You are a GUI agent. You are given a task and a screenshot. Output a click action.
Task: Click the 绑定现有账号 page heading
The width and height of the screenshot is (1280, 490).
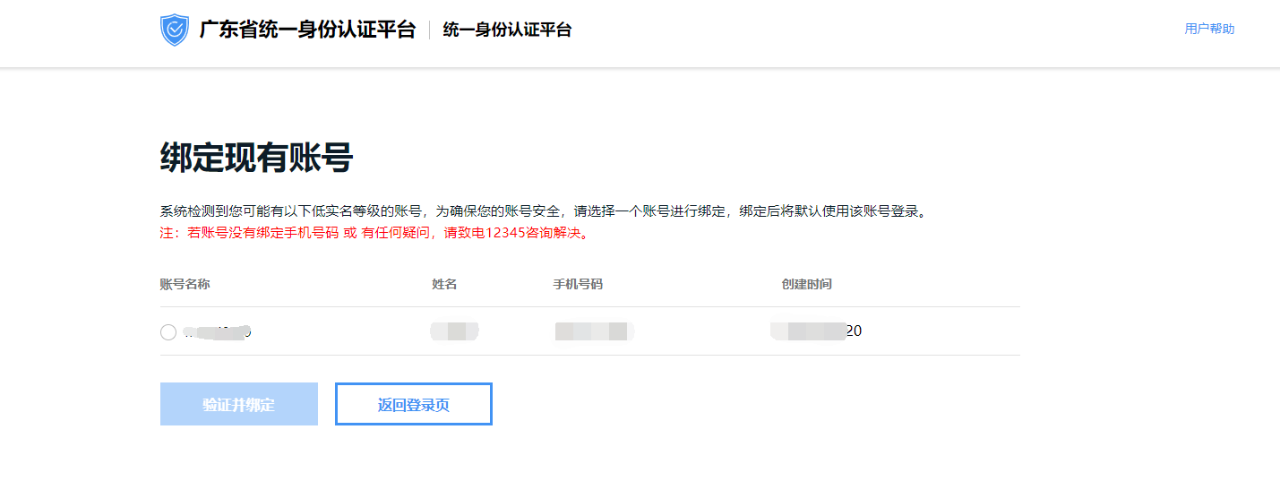point(256,159)
